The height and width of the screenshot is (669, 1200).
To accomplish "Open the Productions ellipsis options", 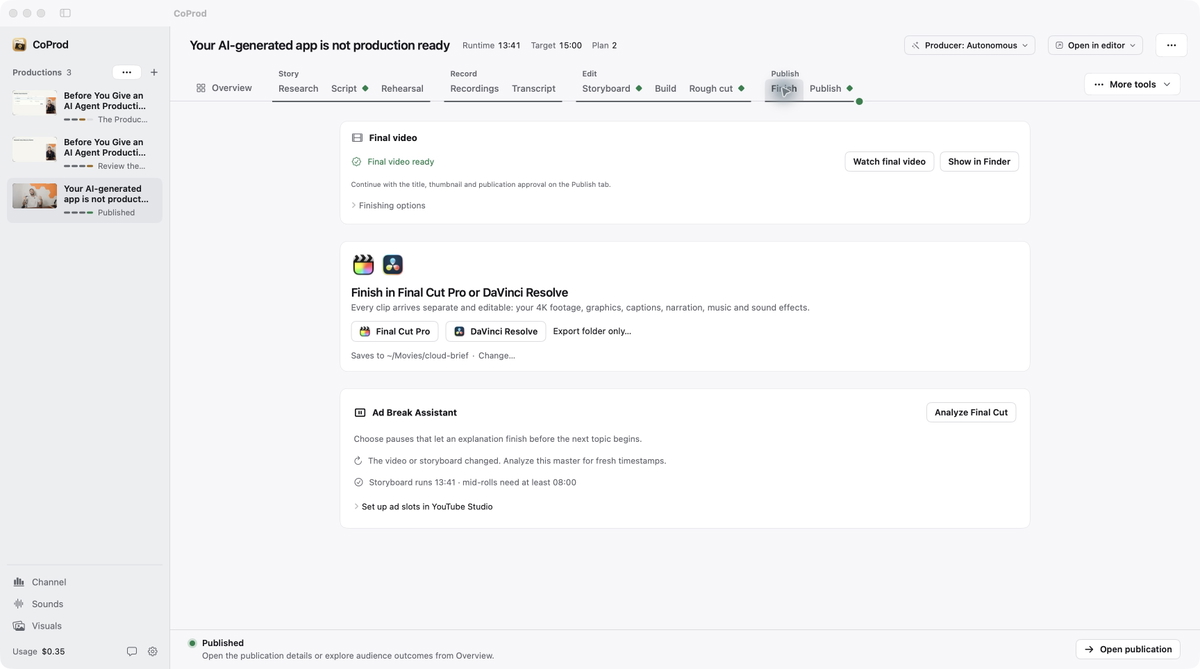I will (x=127, y=72).
